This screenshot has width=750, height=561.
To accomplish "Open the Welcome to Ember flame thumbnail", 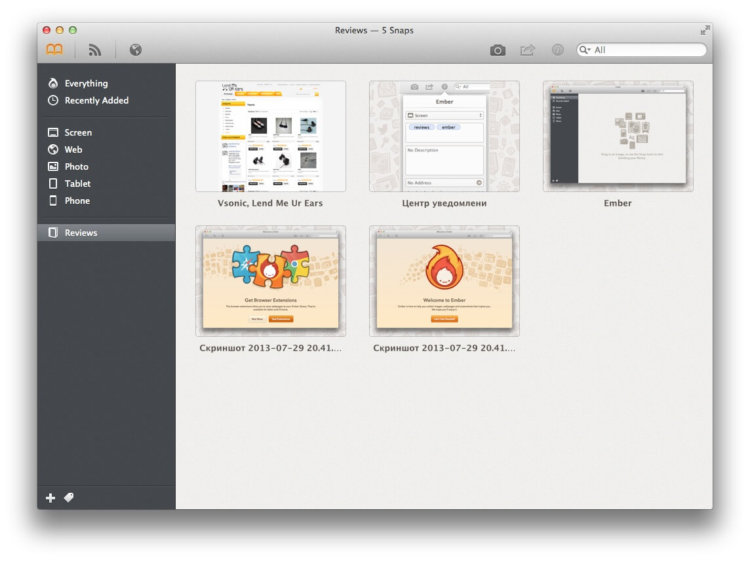I will point(444,281).
